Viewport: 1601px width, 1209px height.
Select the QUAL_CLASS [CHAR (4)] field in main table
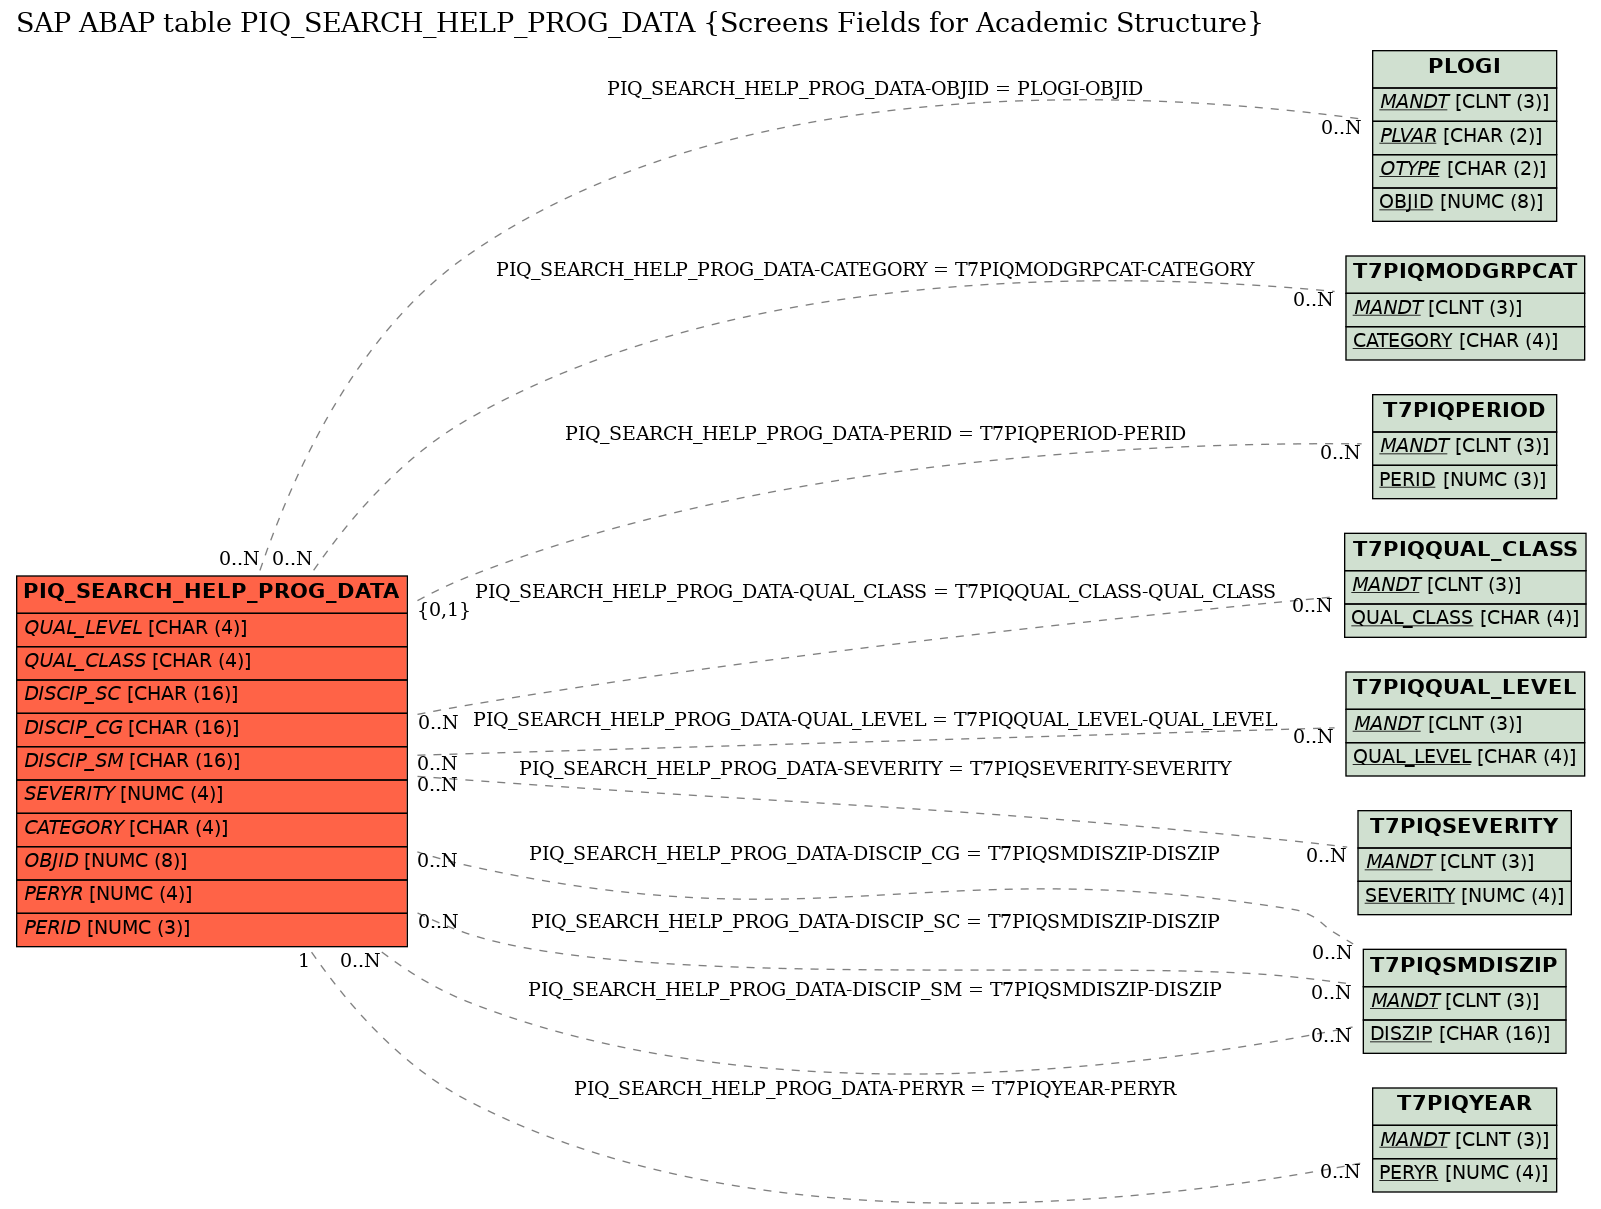point(212,662)
